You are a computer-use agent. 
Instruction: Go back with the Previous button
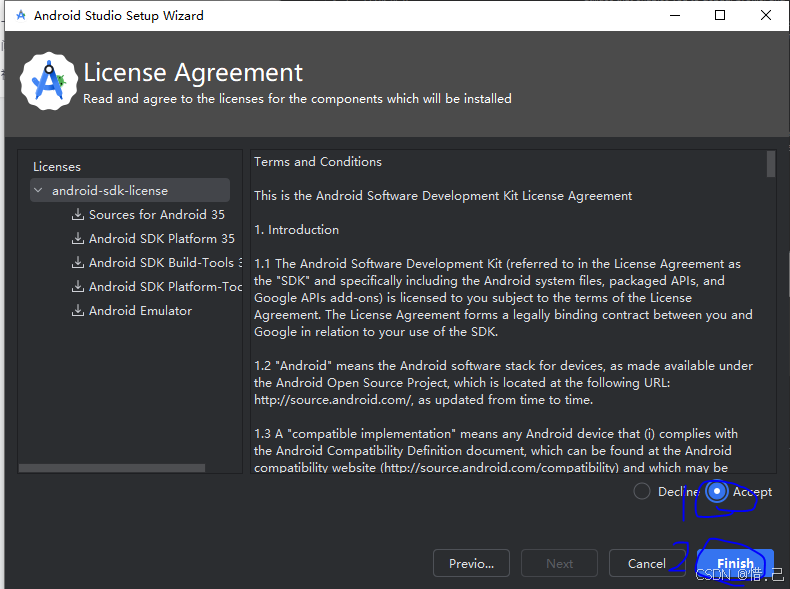pos(471,563)
